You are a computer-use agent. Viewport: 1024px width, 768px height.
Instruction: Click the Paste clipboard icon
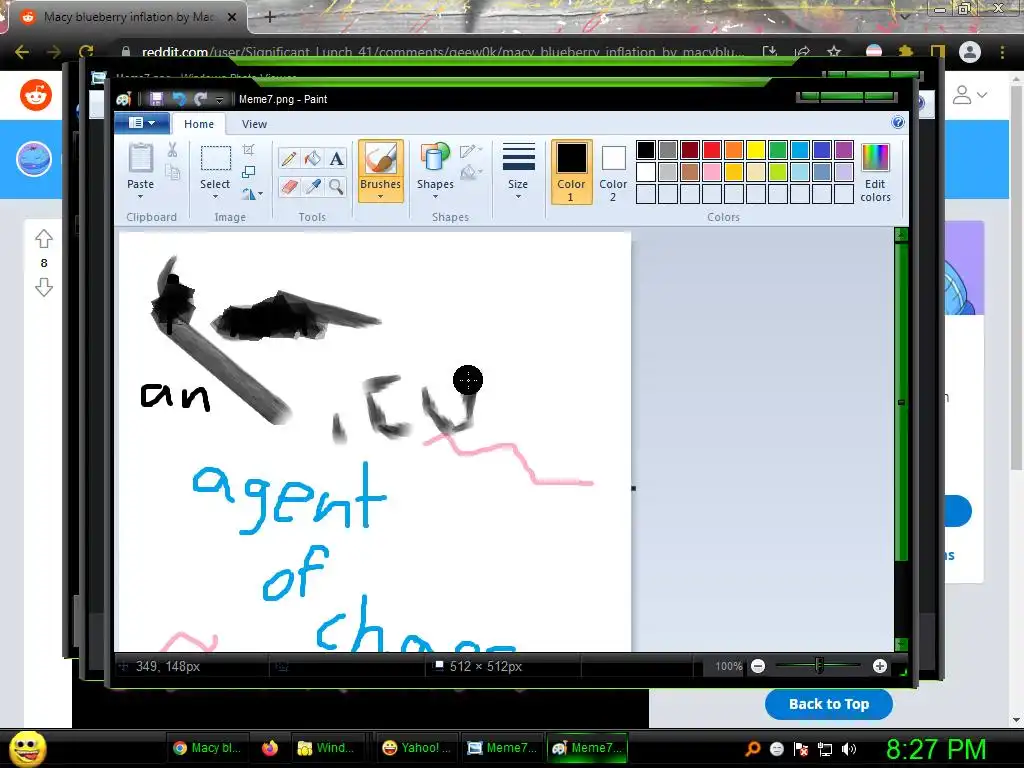coord(140,158)
